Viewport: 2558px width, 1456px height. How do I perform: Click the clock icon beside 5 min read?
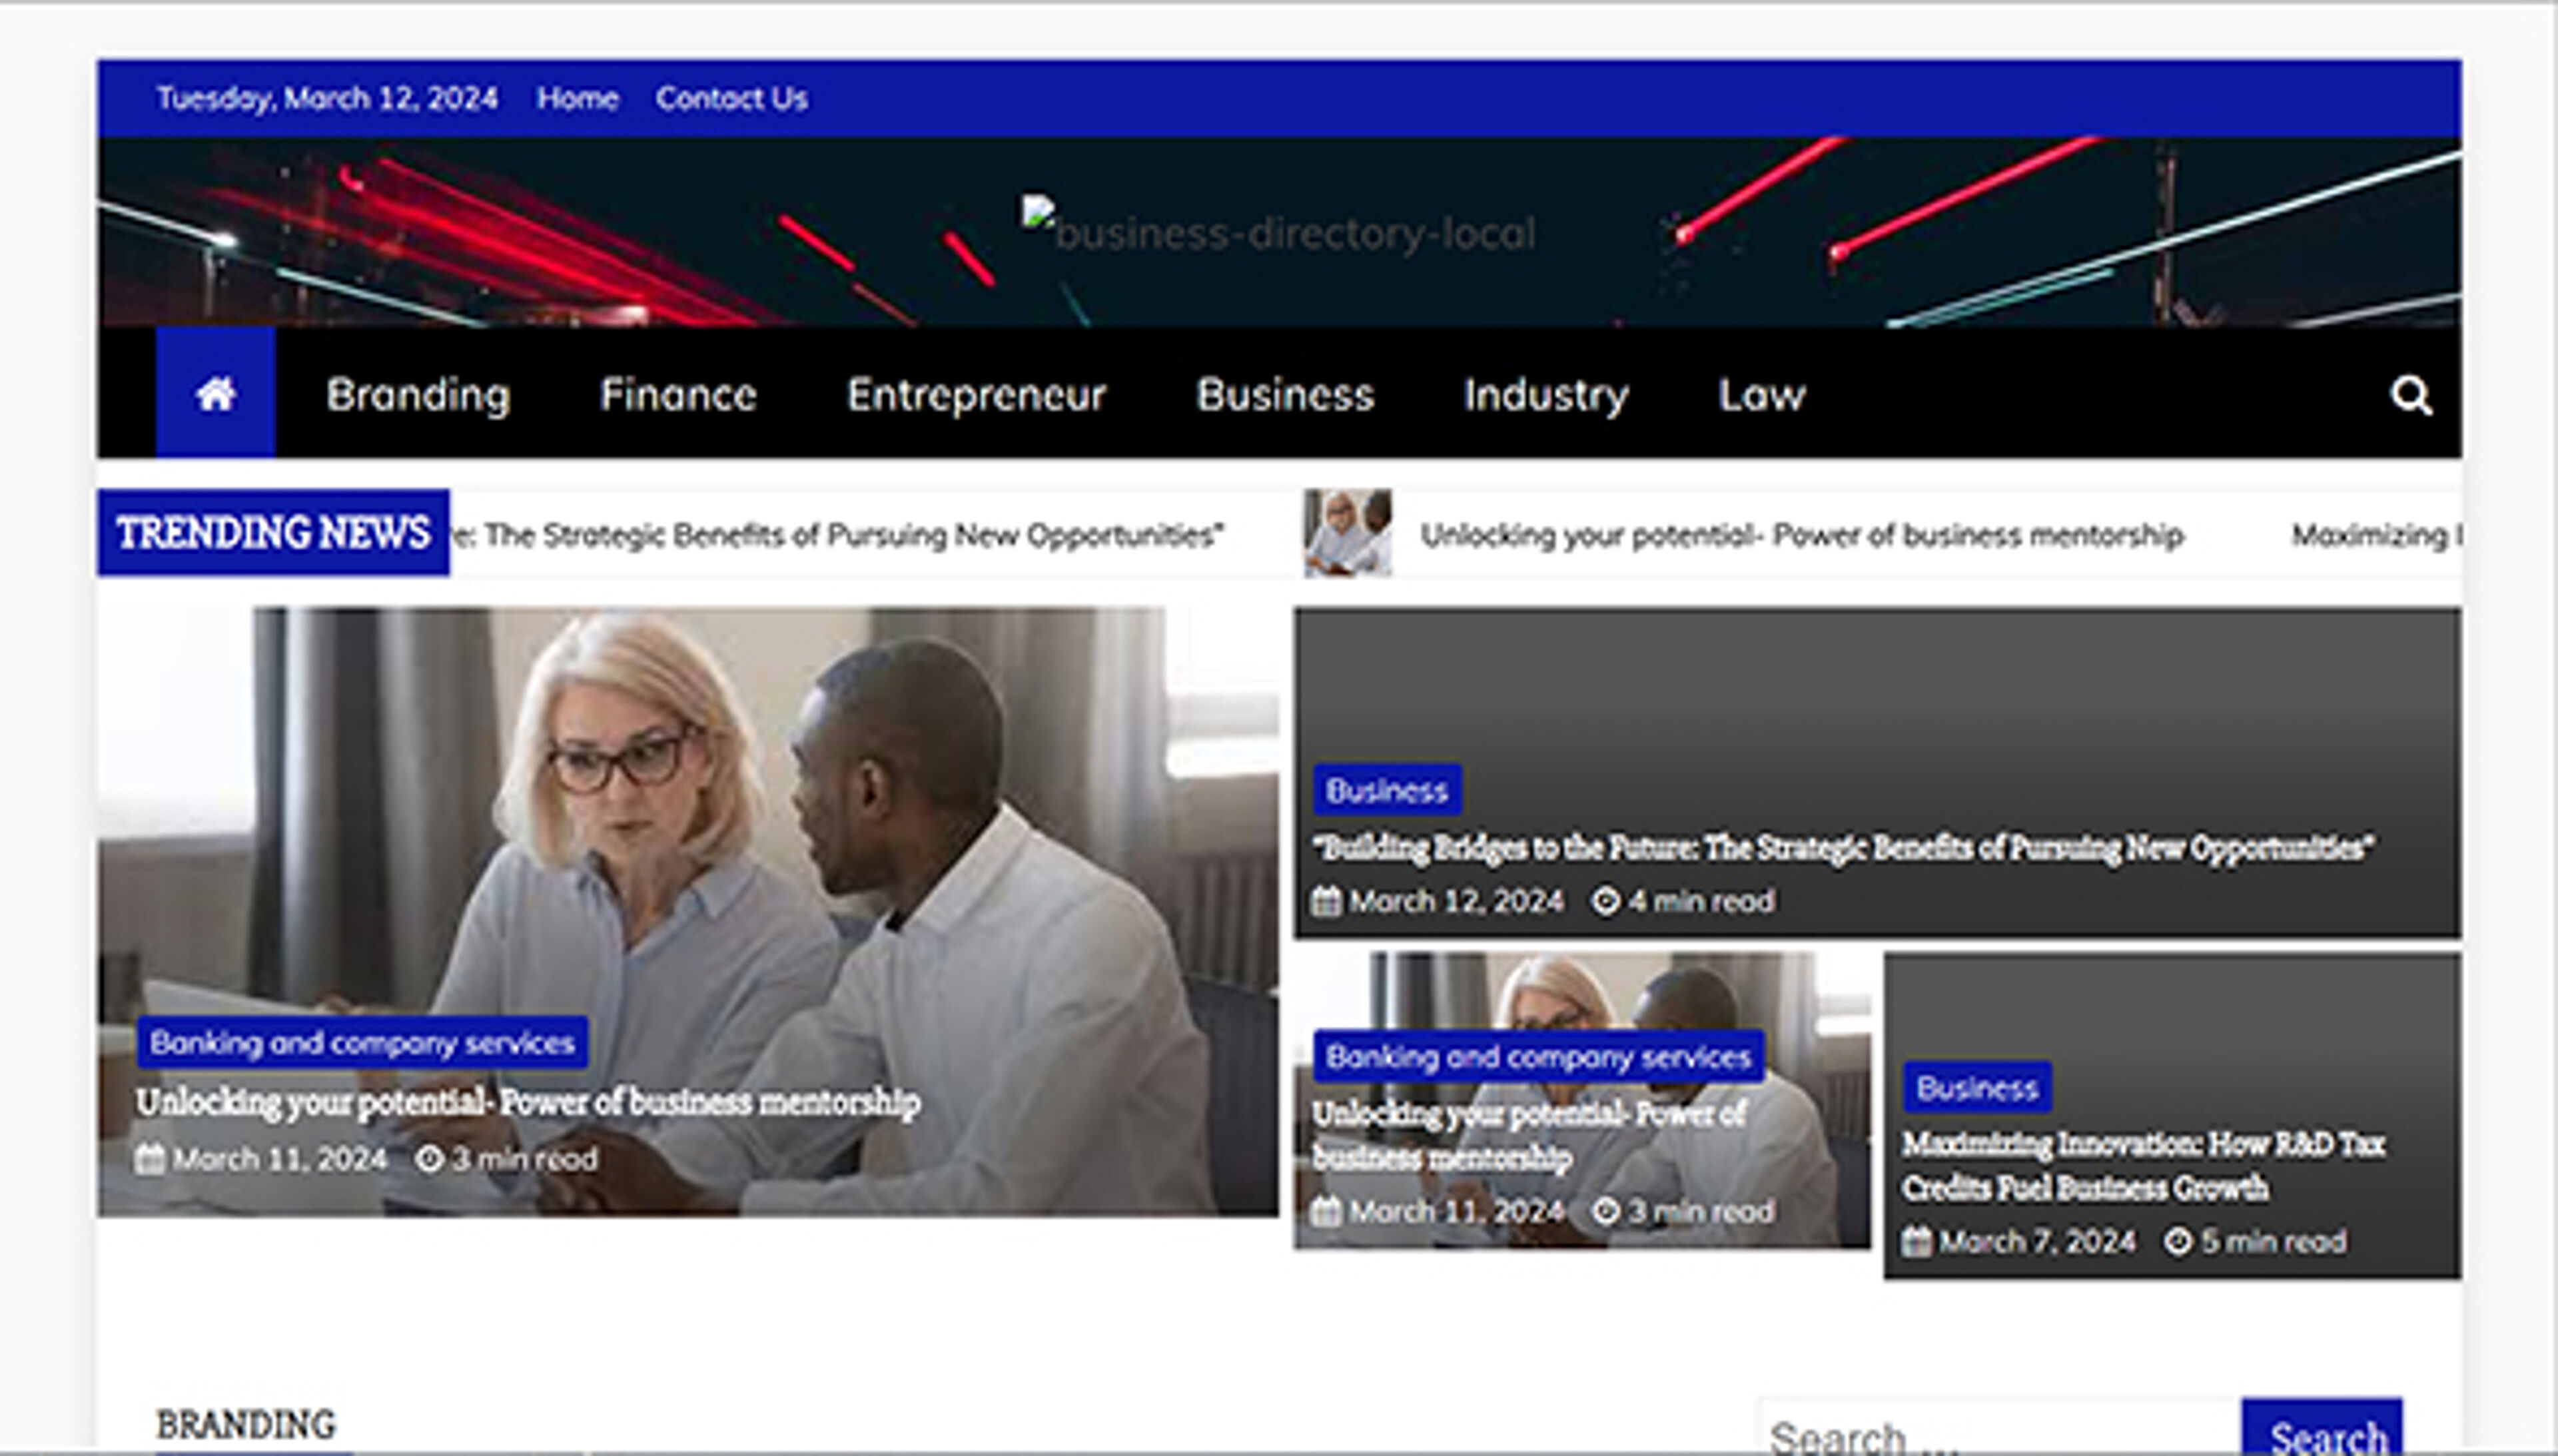point(2176,1241)
